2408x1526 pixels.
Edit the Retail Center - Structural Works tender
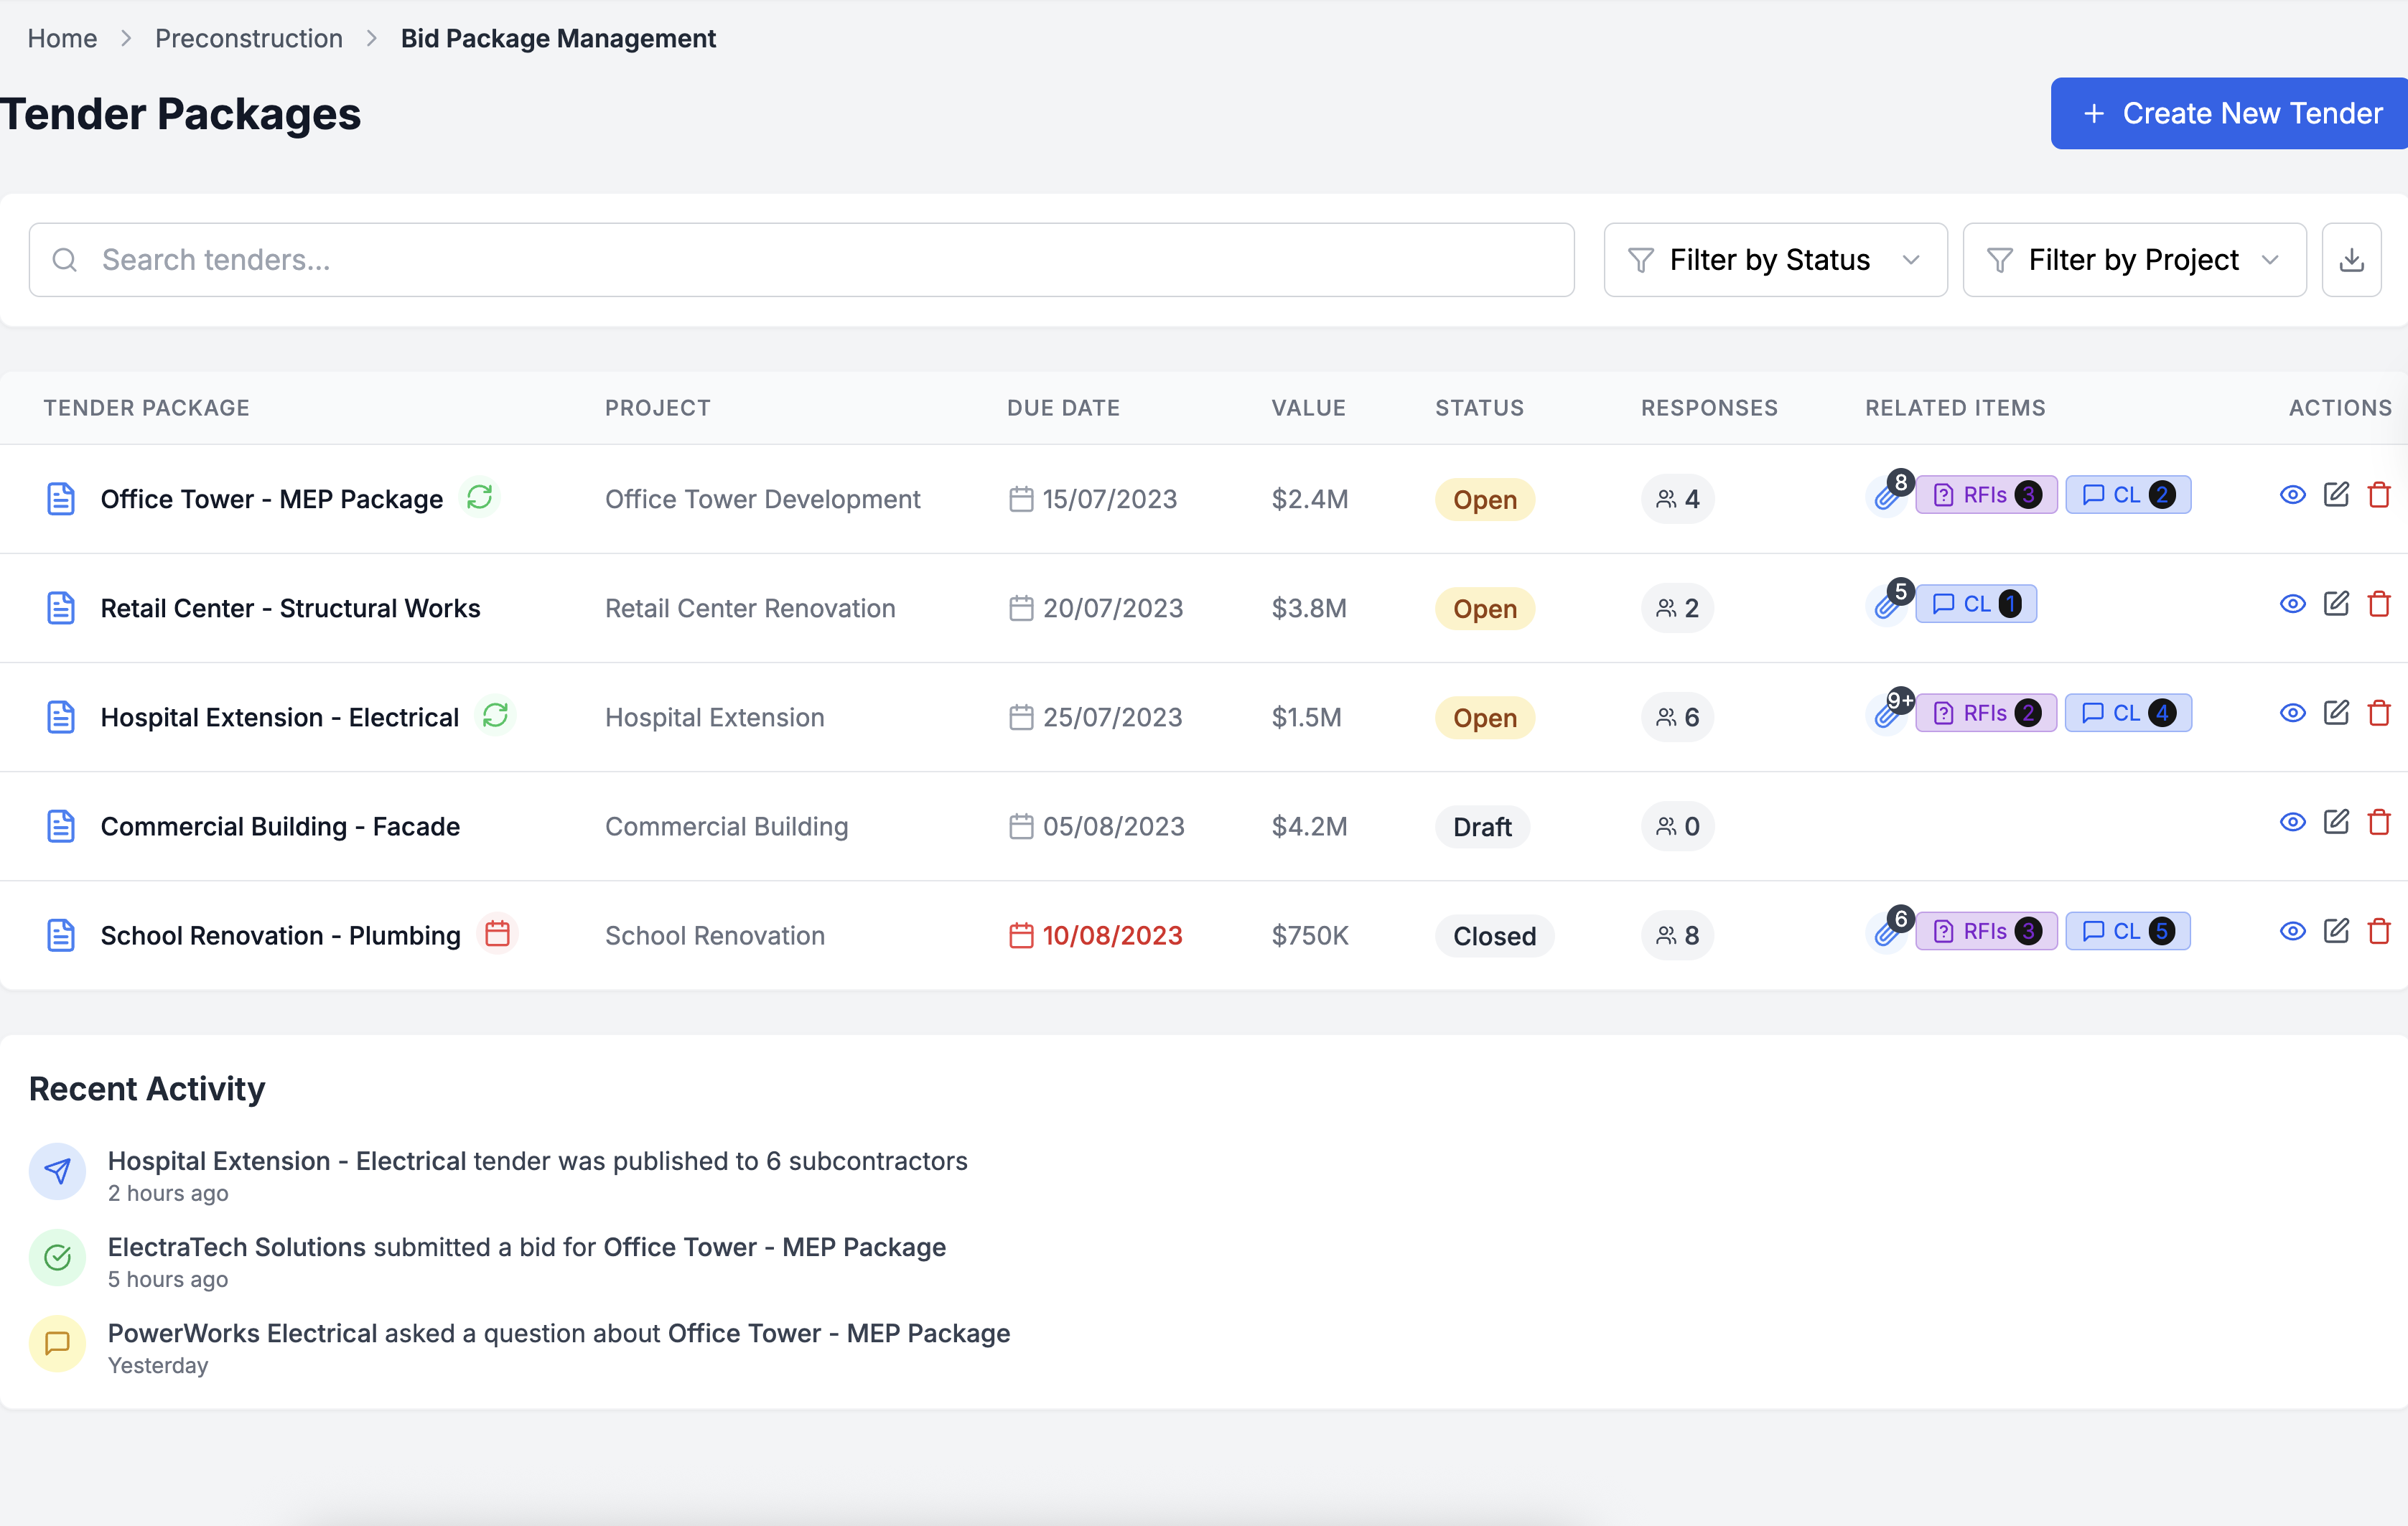pos(2336,603)
